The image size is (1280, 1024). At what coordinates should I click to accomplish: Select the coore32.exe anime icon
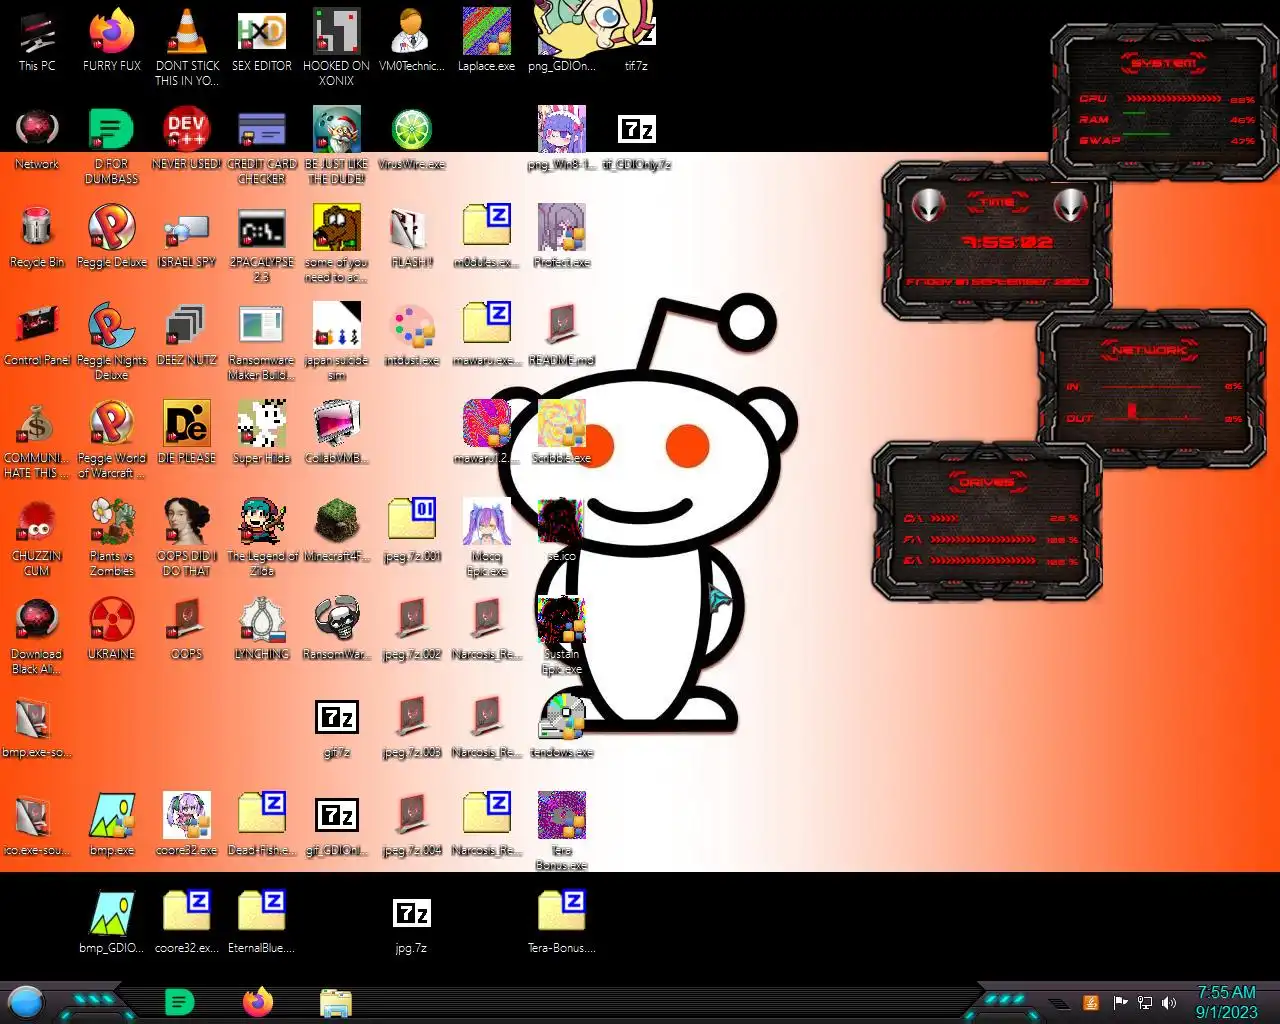tap(187, 825)
